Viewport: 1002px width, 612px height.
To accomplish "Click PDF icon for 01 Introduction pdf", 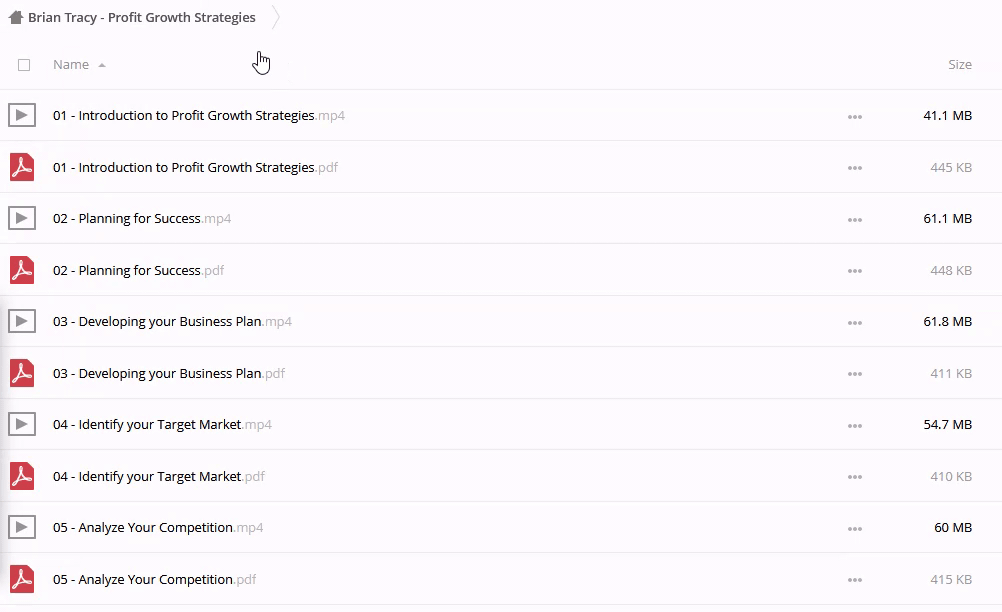I will pyautogui.click(x=21, y=167).
